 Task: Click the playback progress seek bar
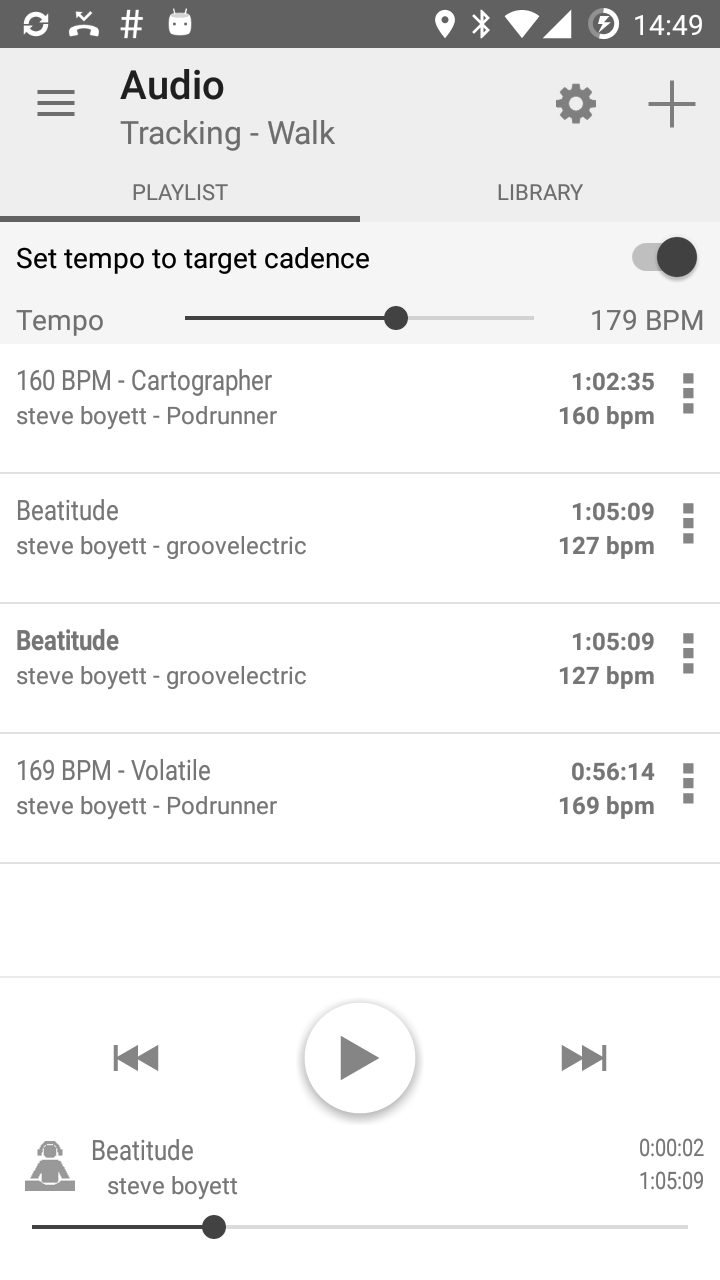click(360, 1227)
